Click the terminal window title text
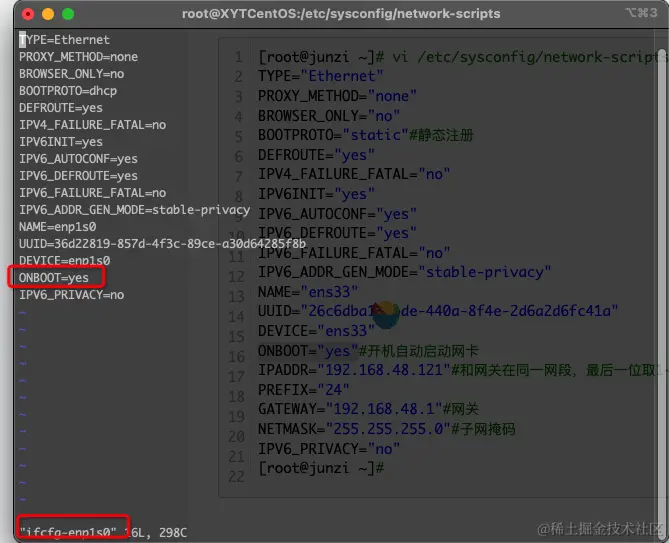This screenshot has width=669, height=543. (341, 14)
